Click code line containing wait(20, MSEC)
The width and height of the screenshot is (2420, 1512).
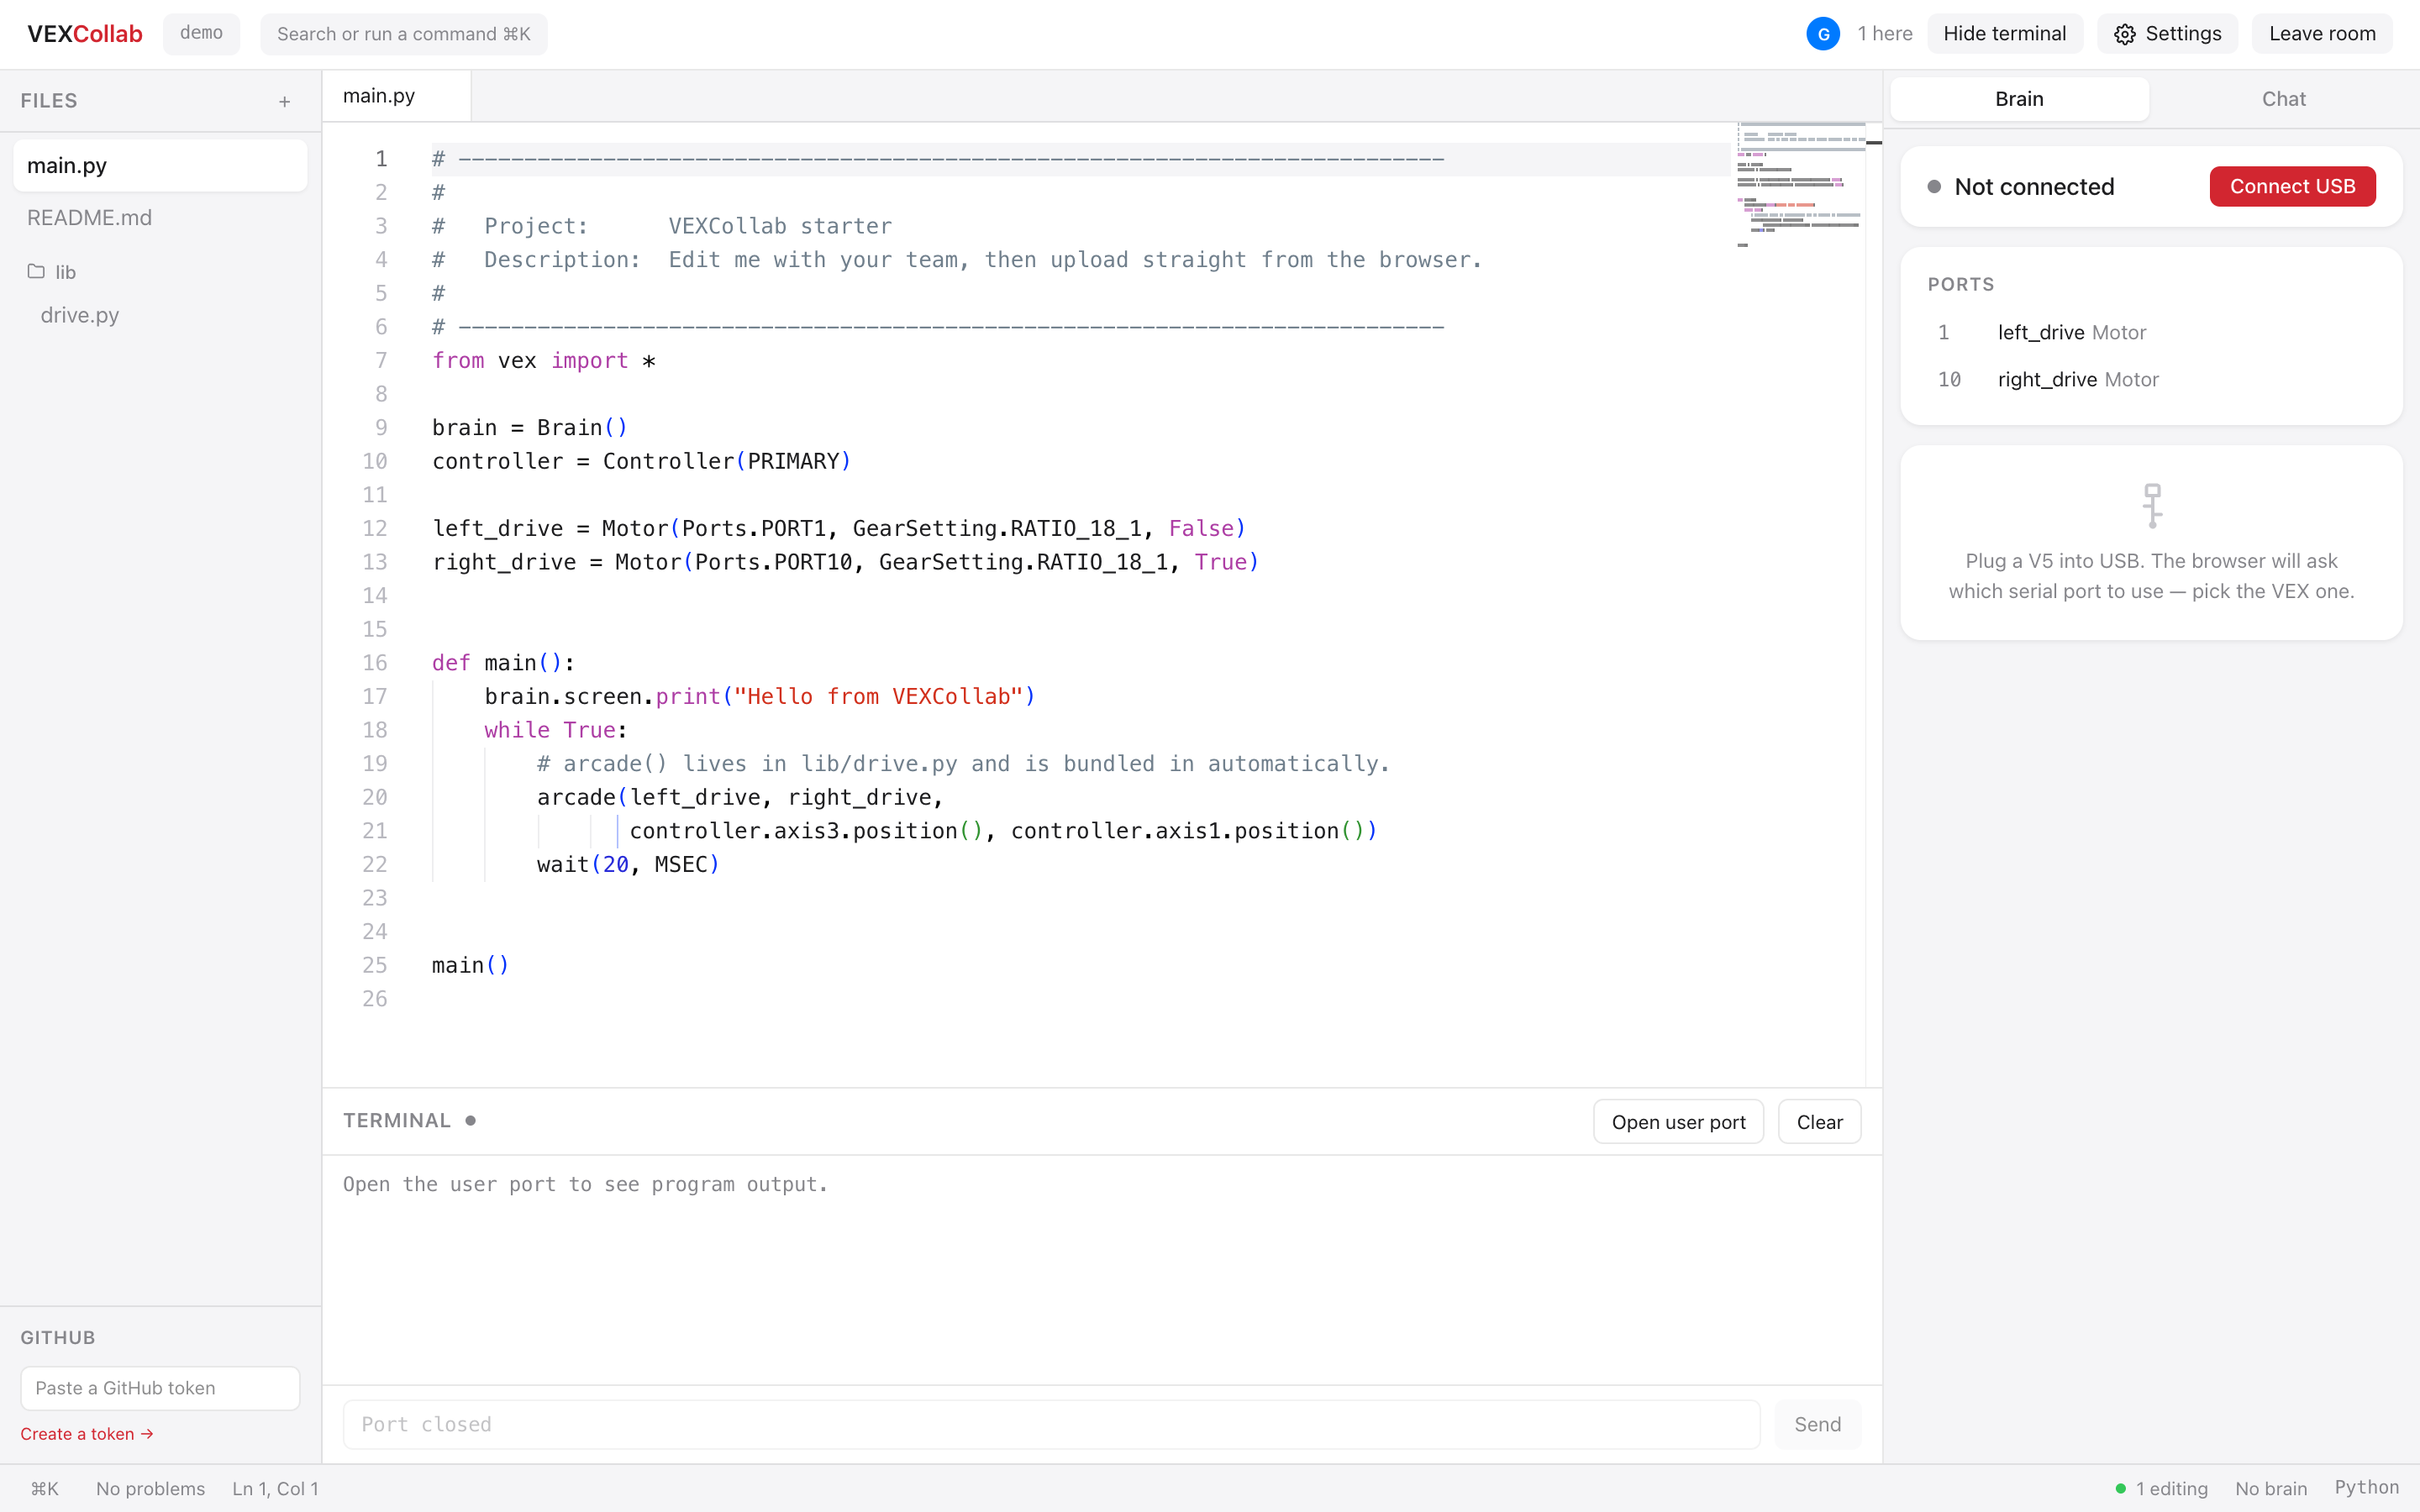click(628, 865)
